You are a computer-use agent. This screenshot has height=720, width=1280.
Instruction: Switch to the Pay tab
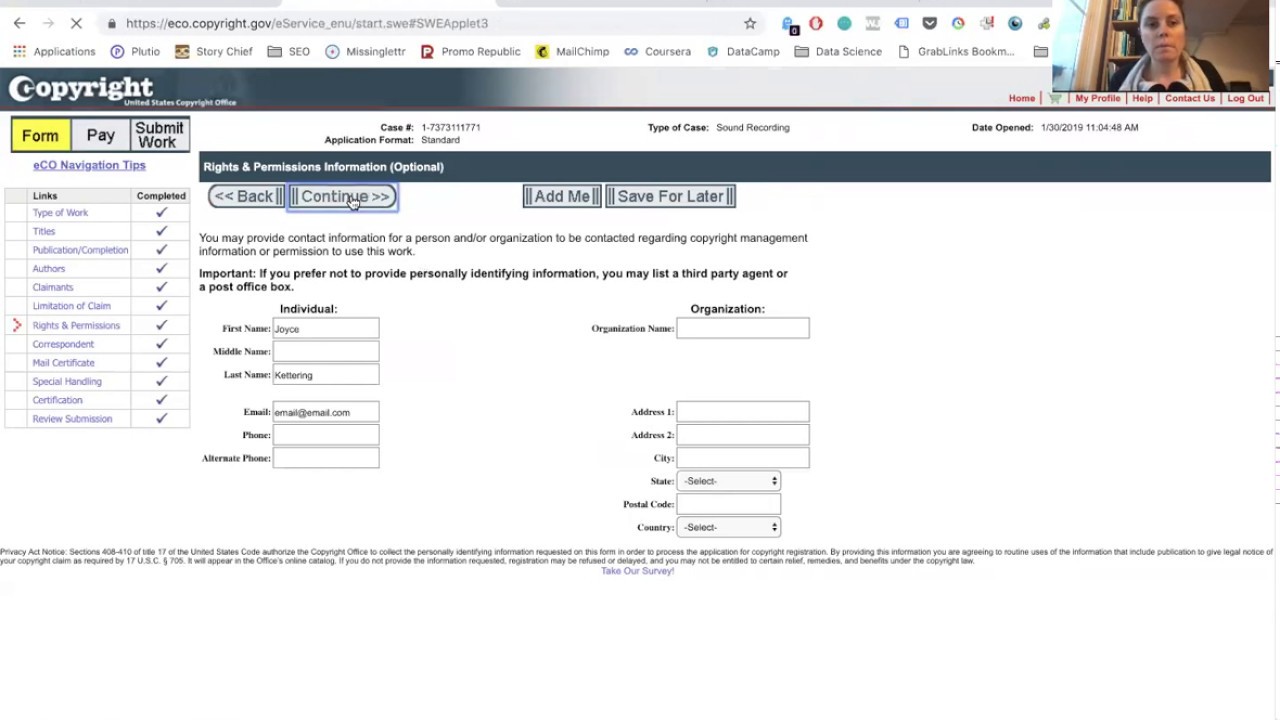100,135
